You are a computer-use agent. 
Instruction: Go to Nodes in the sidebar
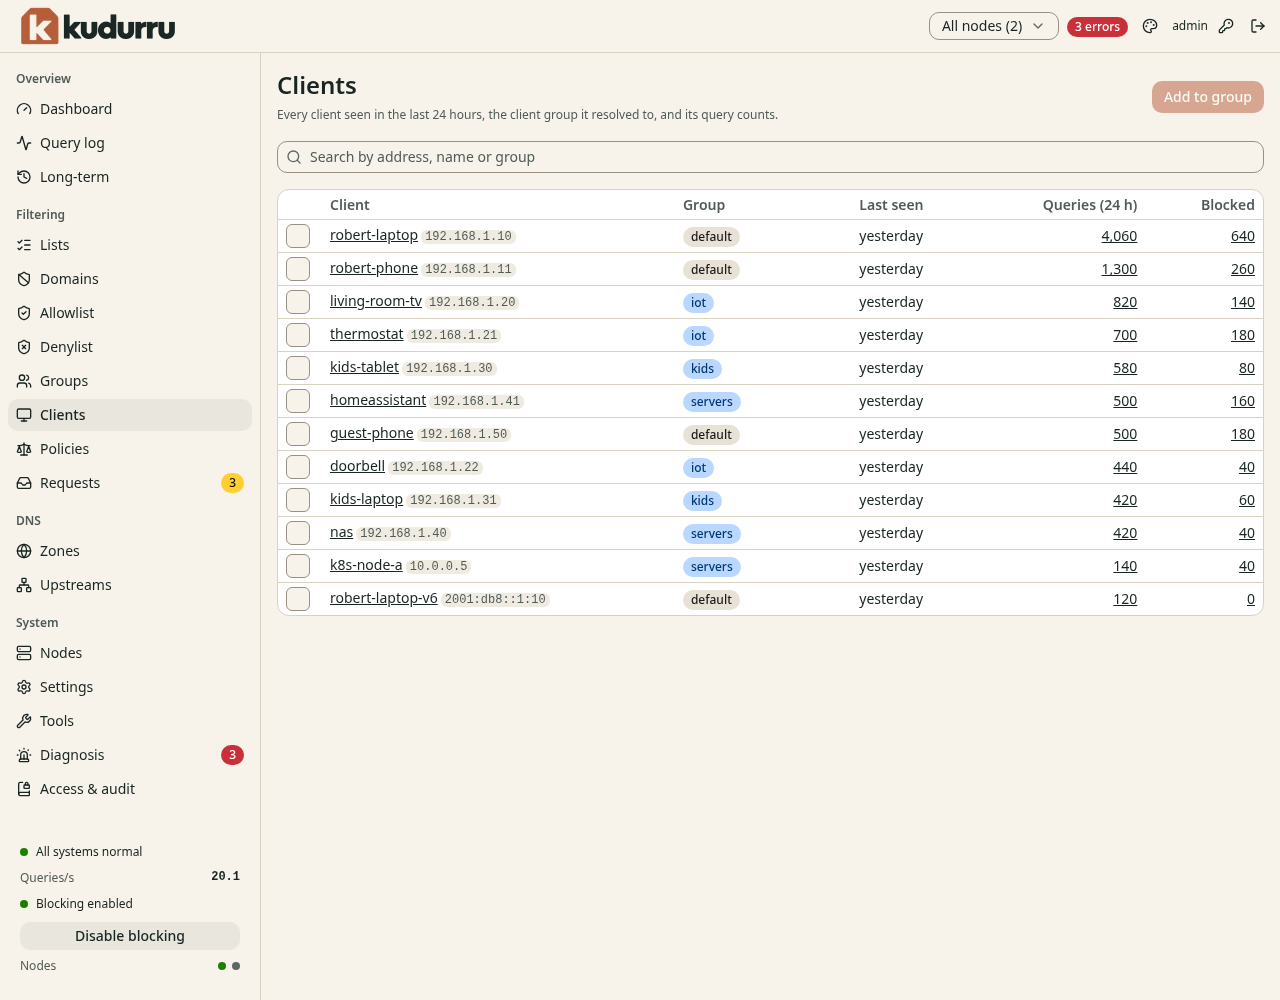point(130,653)
